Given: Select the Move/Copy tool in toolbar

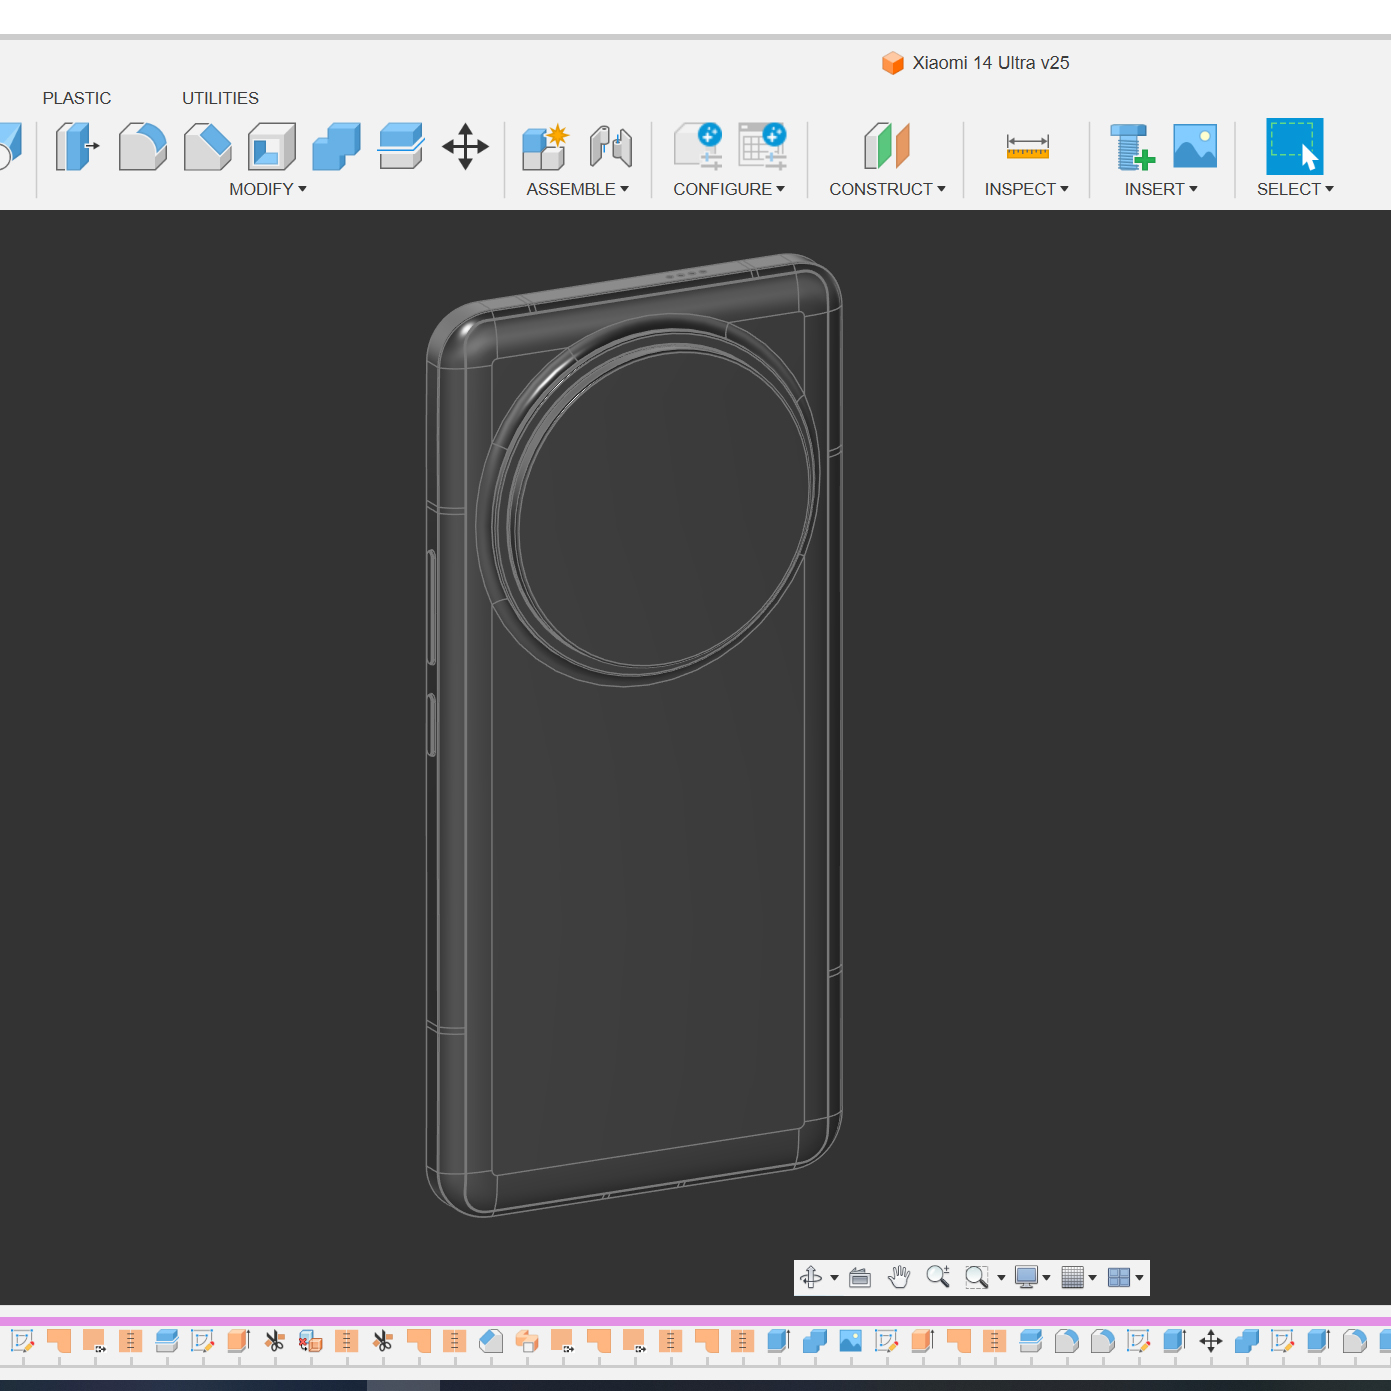Looking at the screenshot, I should [465, 147].
